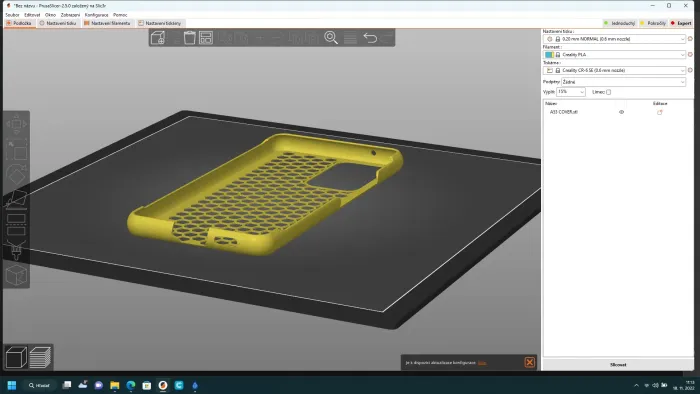Image resolution: width=700 pixels, height=394 pixels.
Task: Delete the model with the trash icon
Action: click(x=189, y=38)
